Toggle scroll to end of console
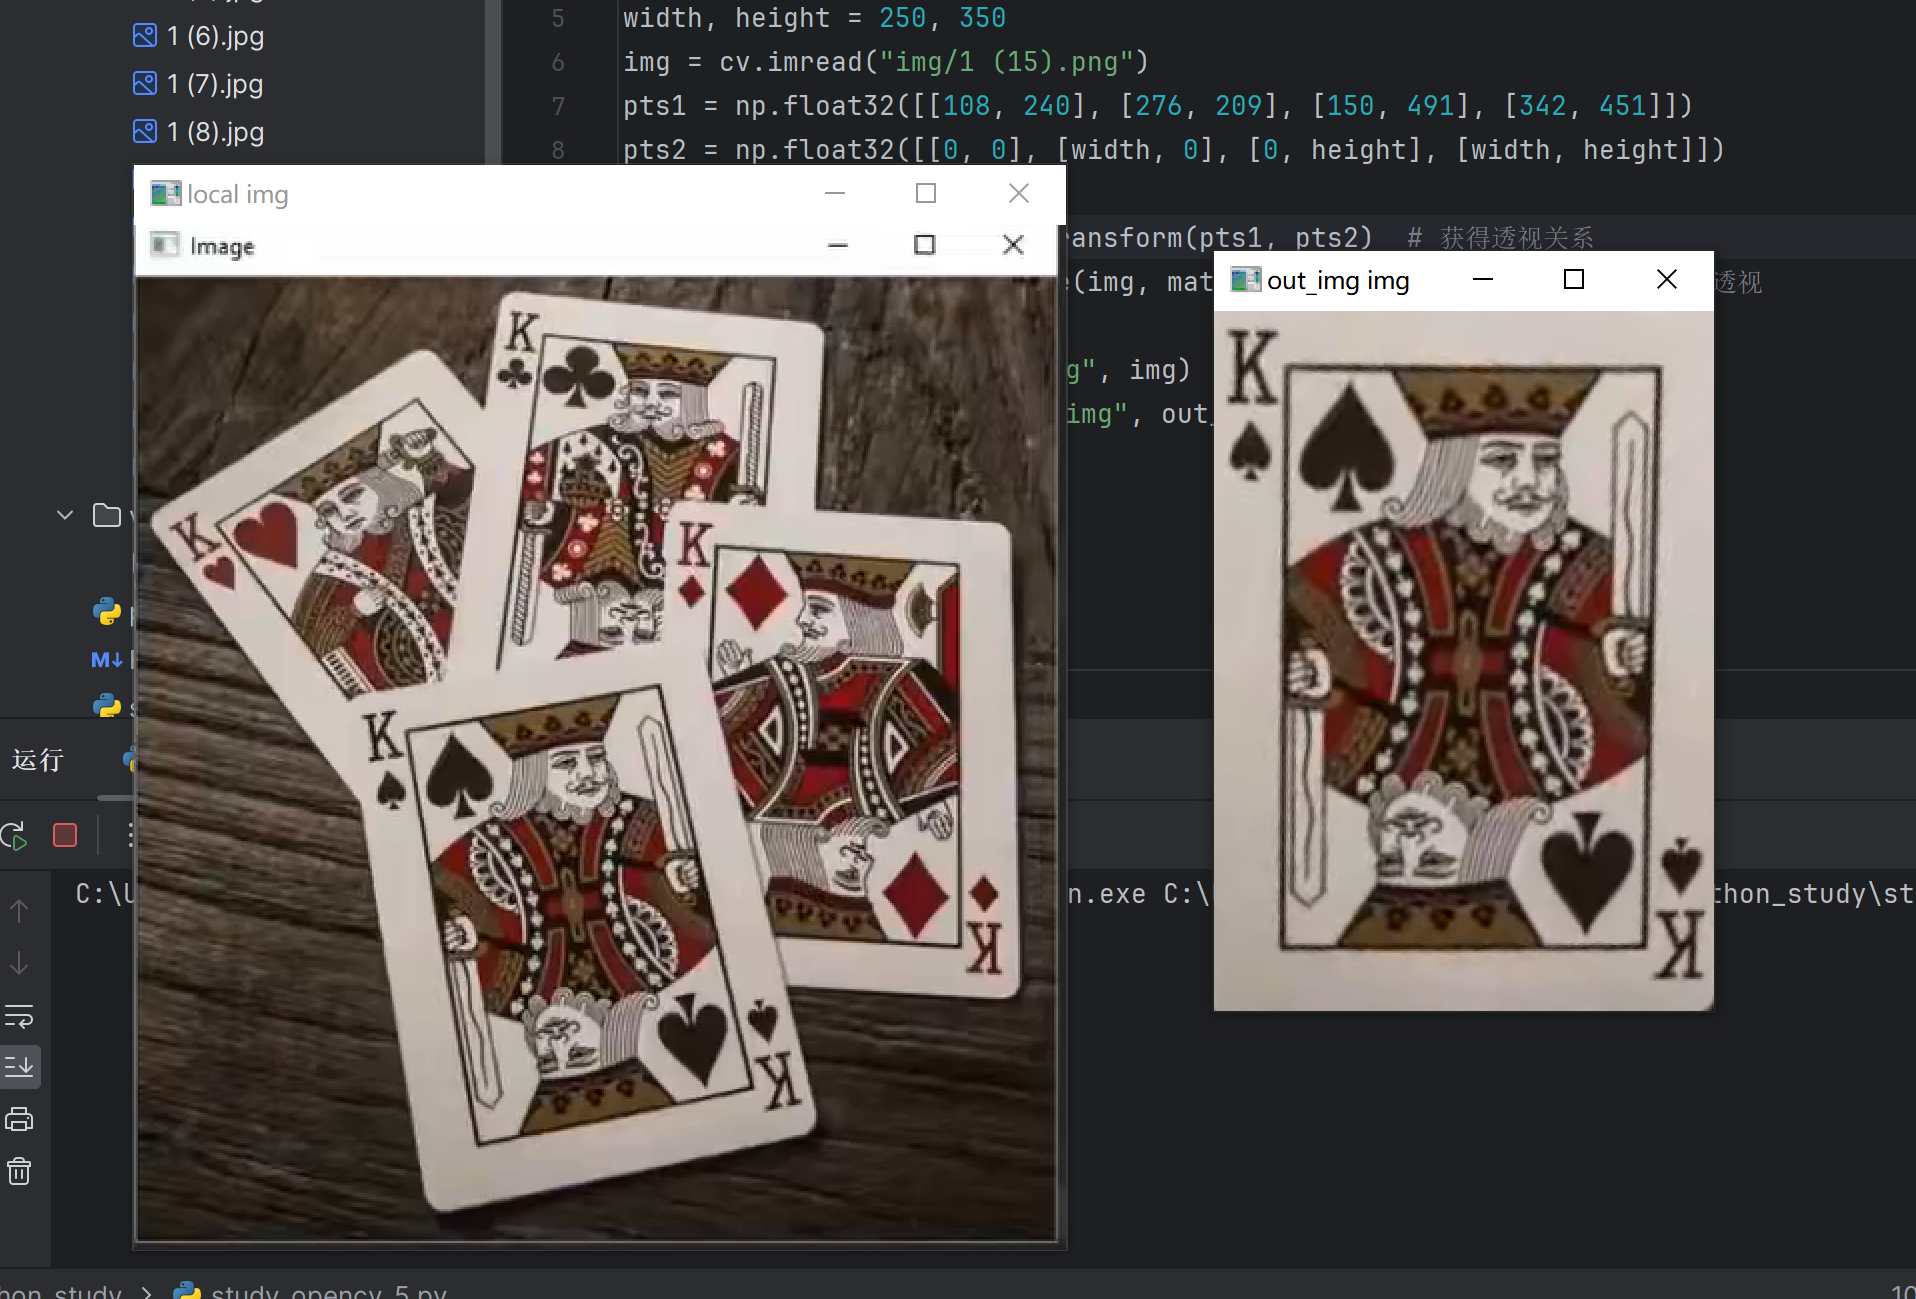The width and height of the screenshot is (1916, 1299). pos(19,1067)
